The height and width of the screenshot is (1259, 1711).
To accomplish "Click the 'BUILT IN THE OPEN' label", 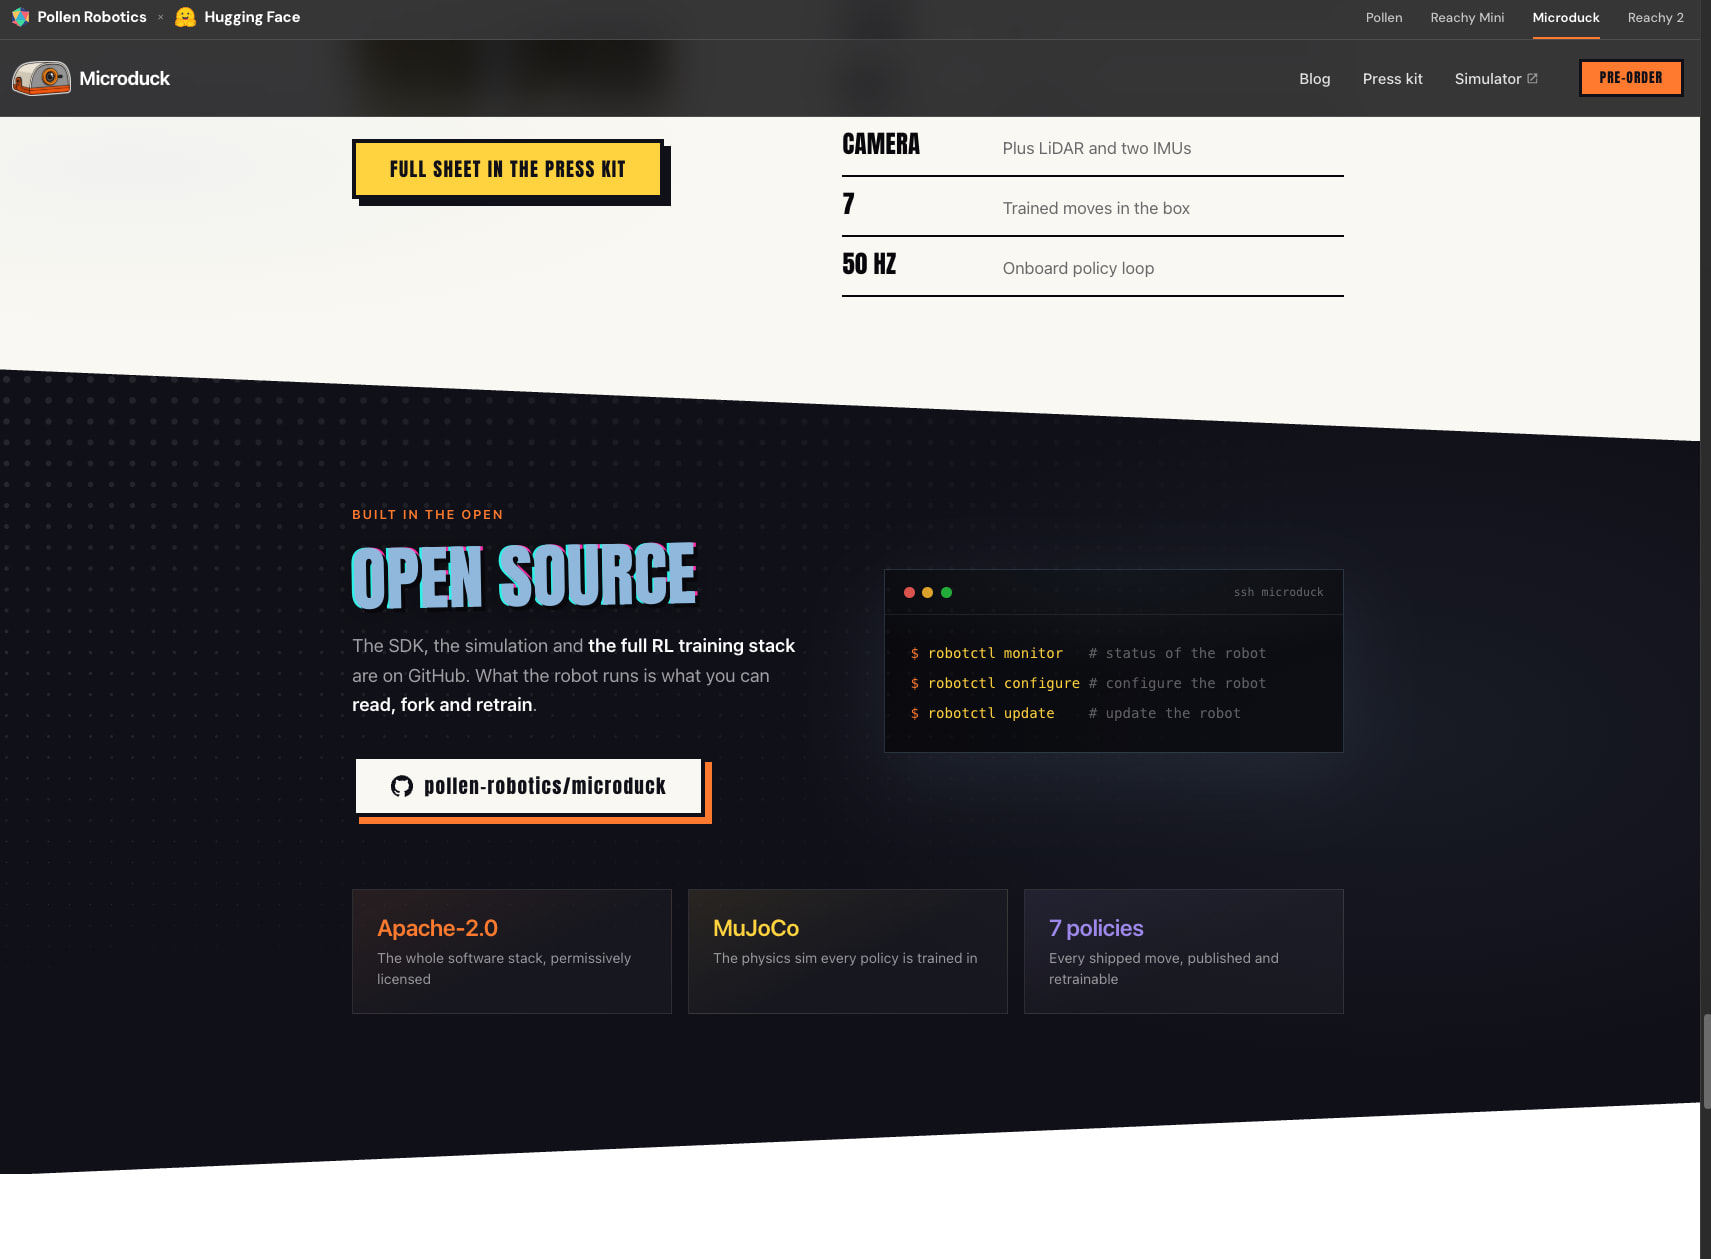I will (x=428, y=515).
